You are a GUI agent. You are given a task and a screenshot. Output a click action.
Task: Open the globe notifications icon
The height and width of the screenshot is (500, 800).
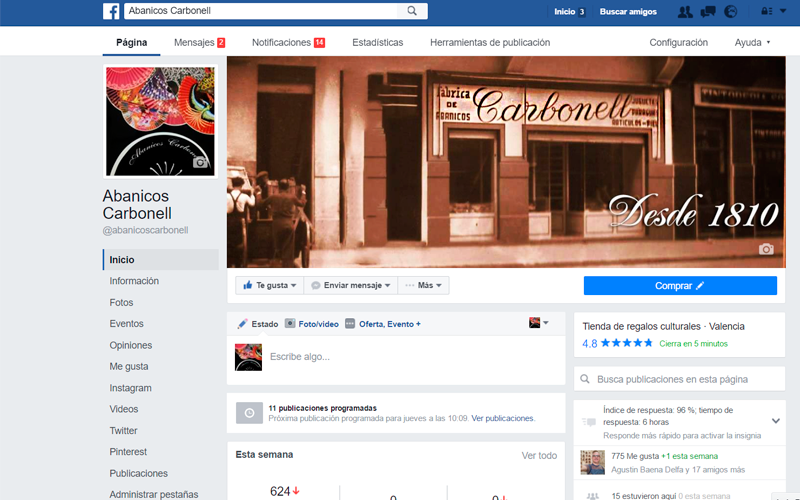(x=731, y=11)
